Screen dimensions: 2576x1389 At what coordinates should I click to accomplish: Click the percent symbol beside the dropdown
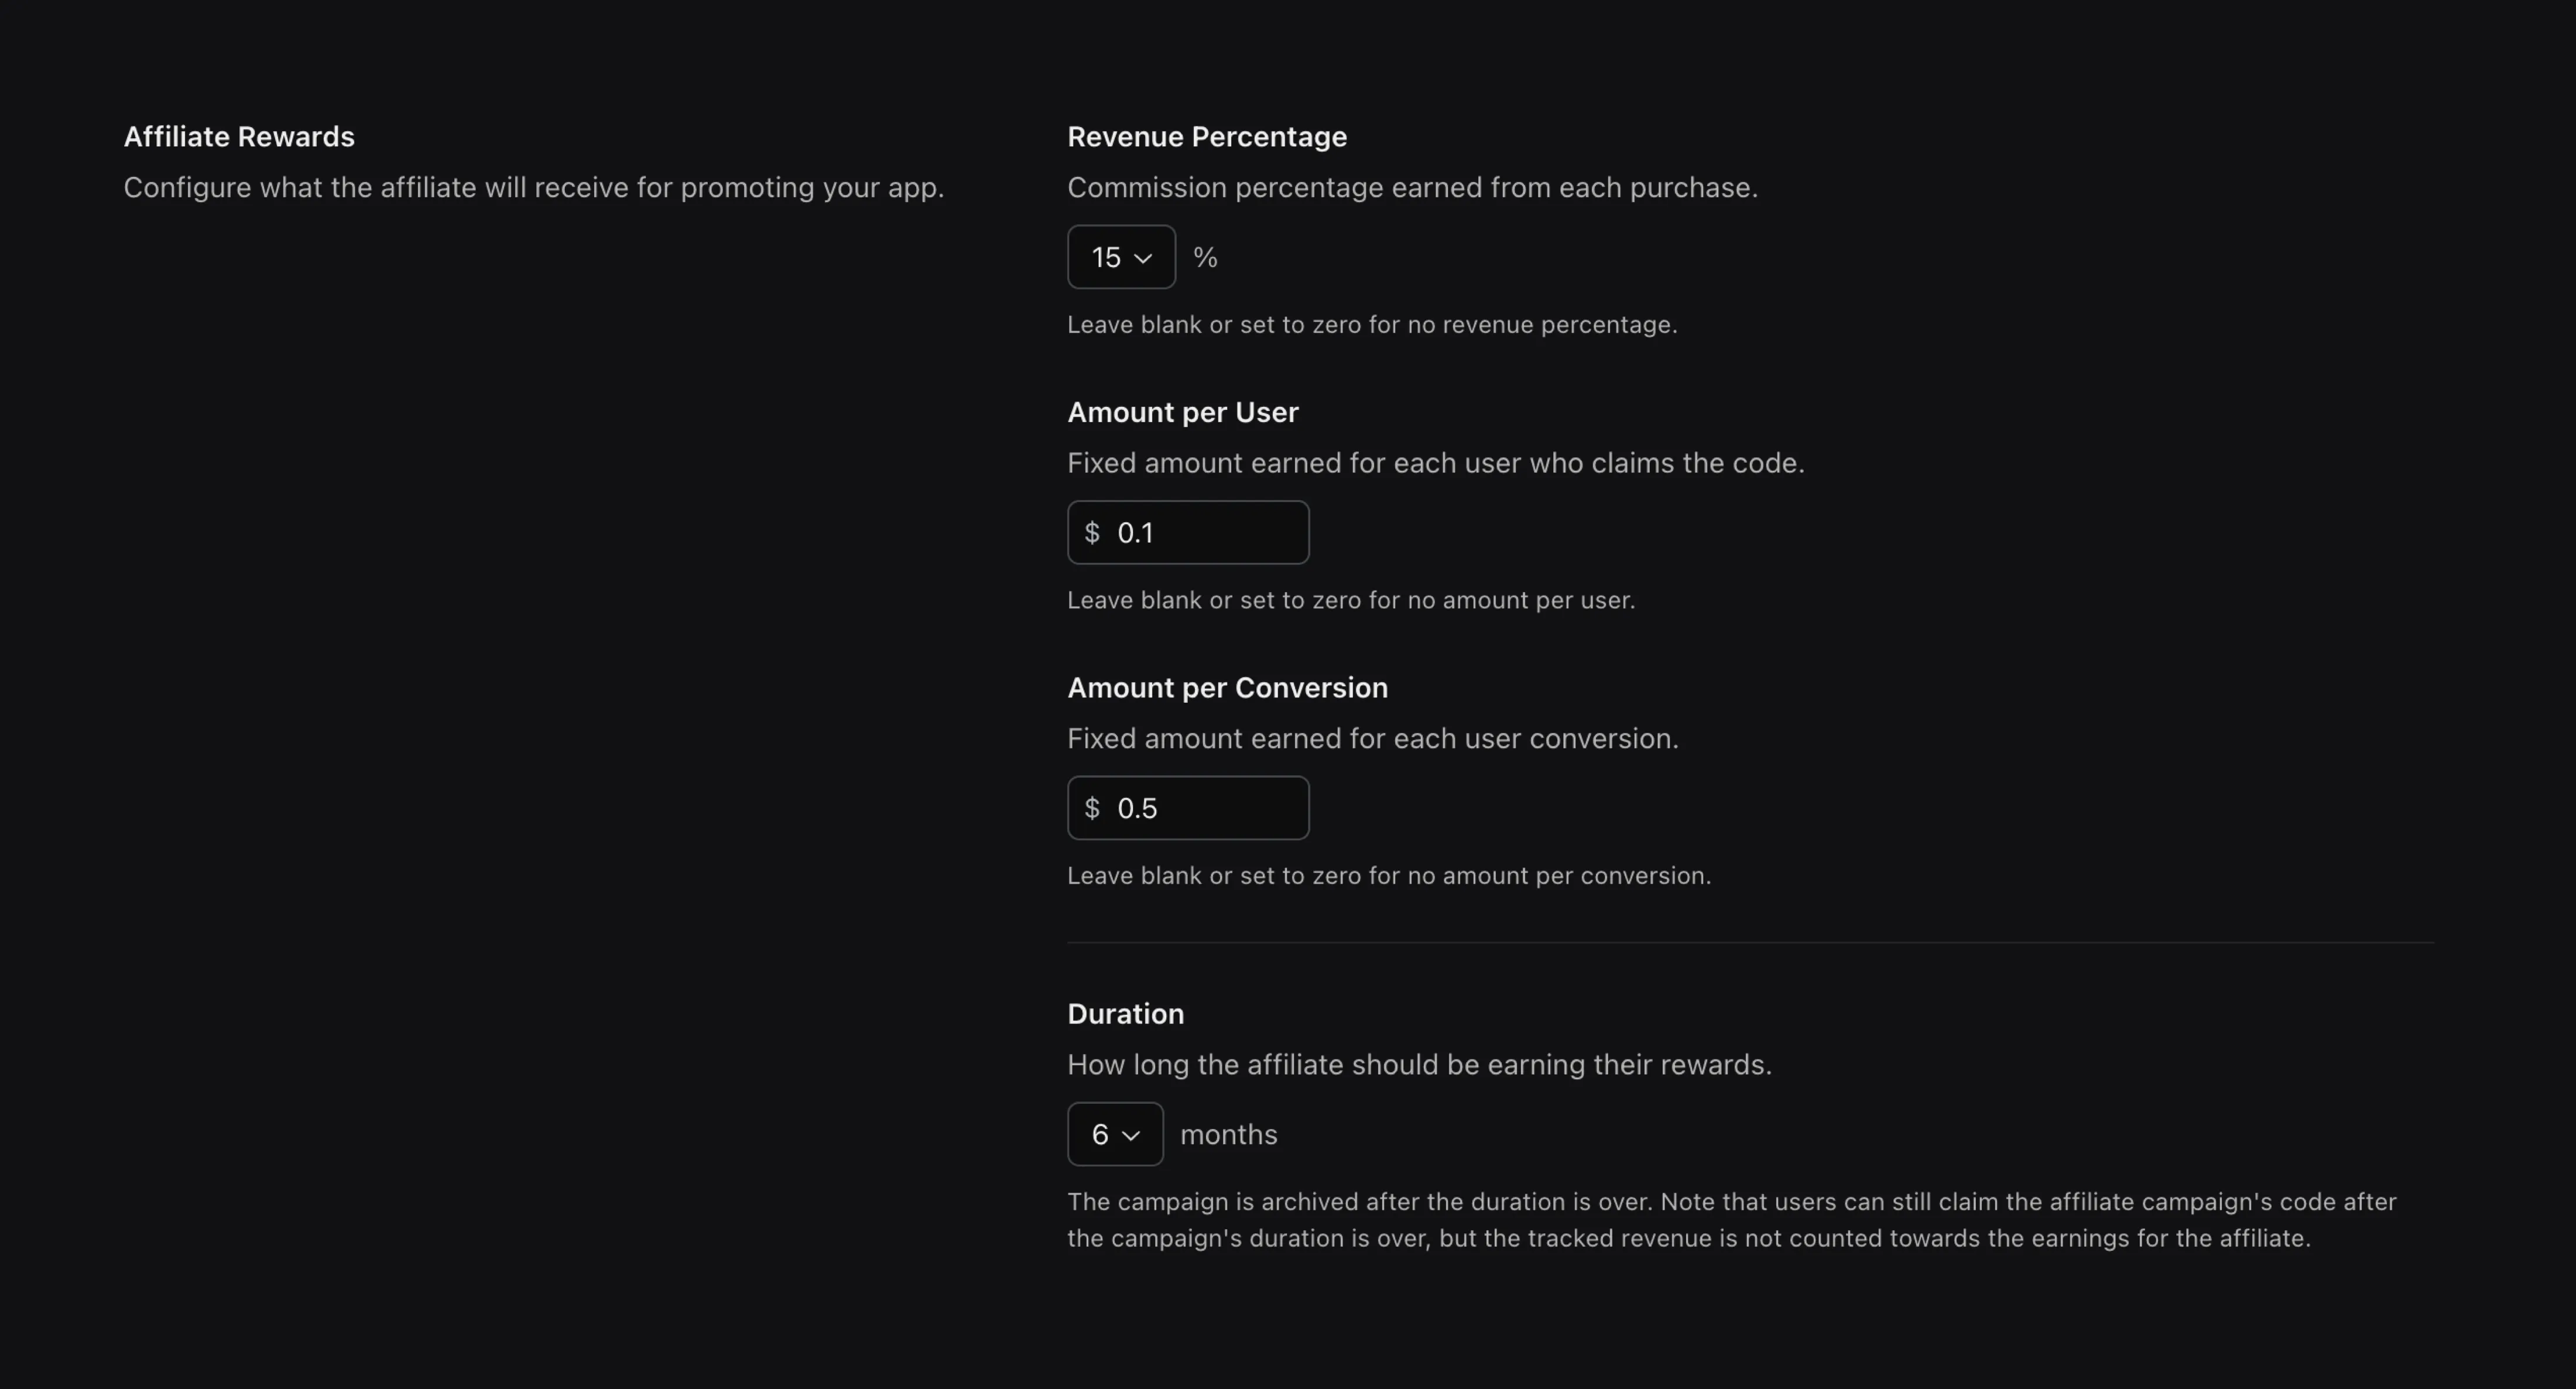tap(1205, 258)
